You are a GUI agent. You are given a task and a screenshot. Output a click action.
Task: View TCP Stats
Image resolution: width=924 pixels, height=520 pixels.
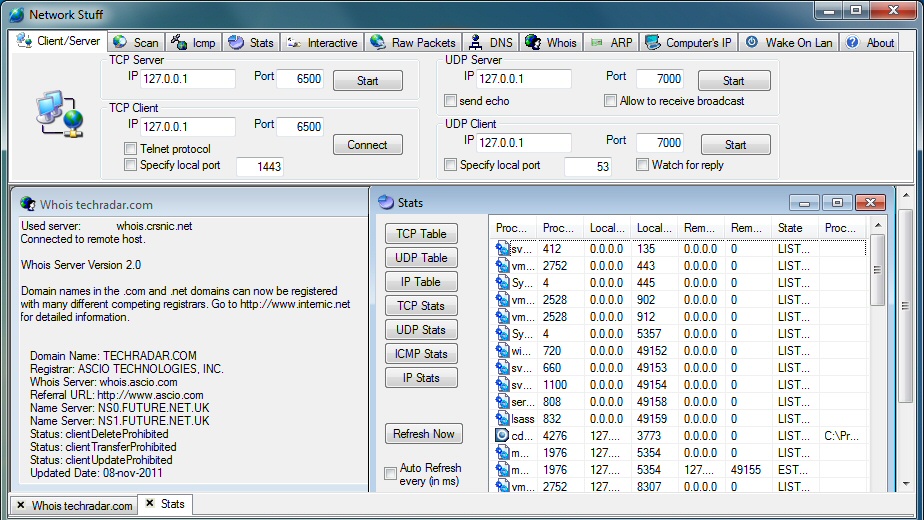point(421,306)
